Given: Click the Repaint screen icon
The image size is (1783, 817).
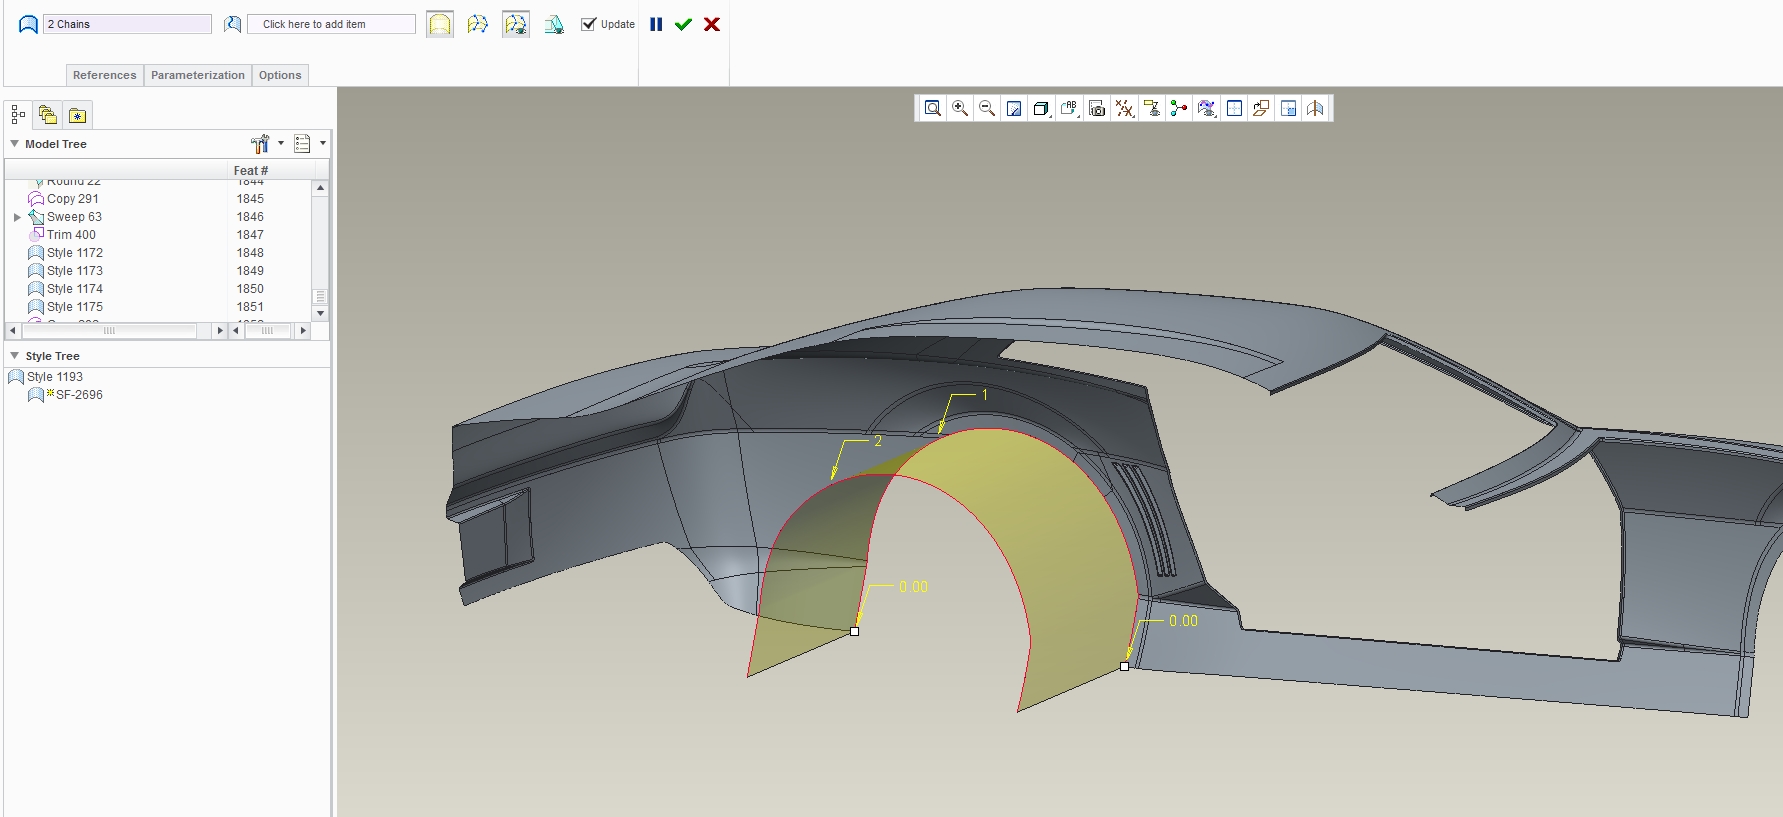Looking at the screenshot, I should tap(1014, 108).
